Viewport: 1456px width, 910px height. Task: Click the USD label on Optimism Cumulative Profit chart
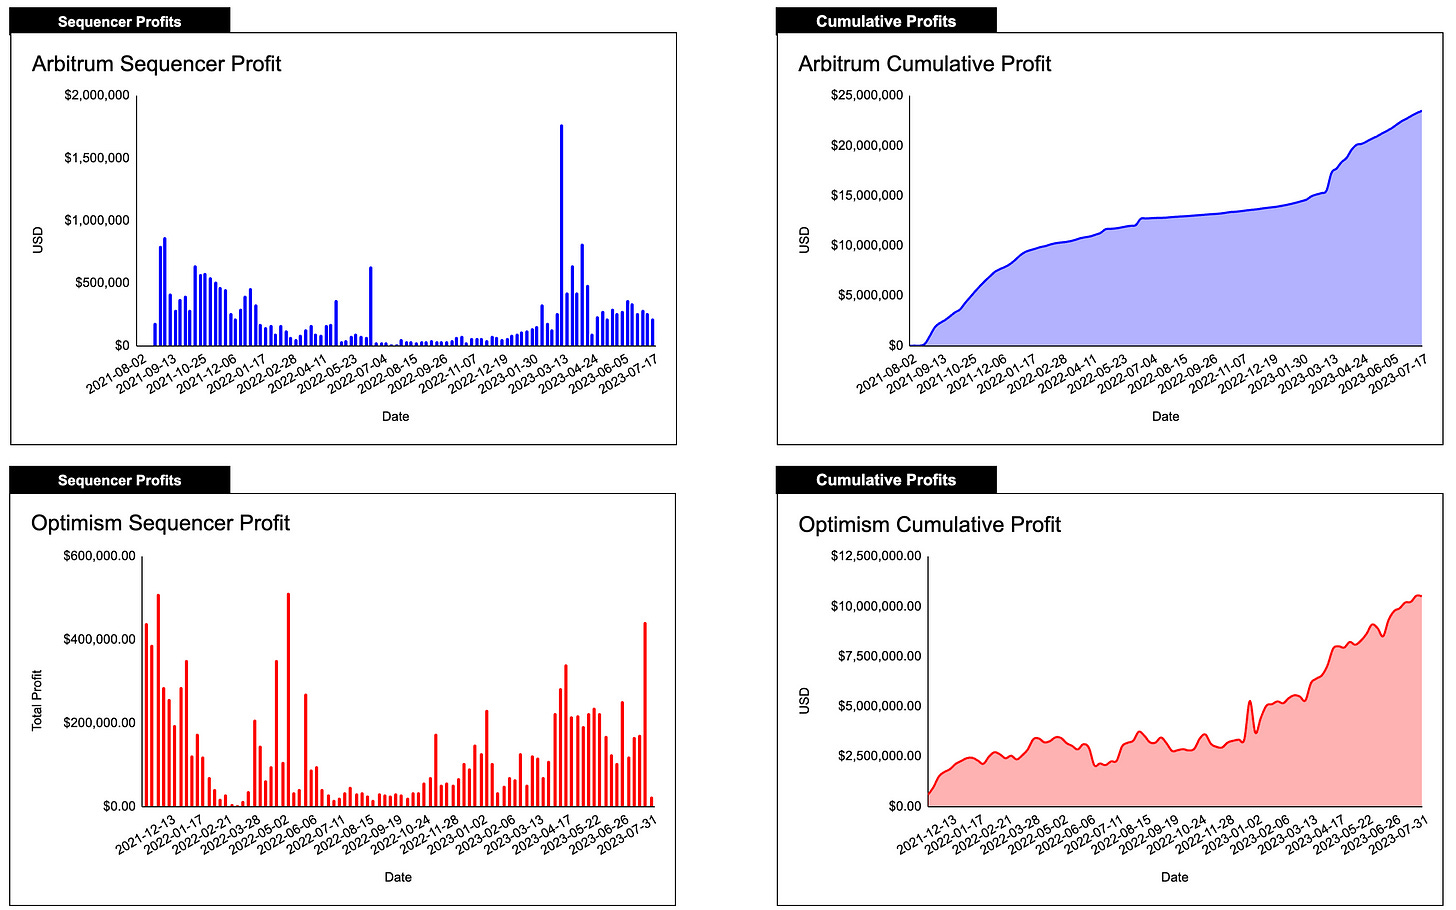805,700
